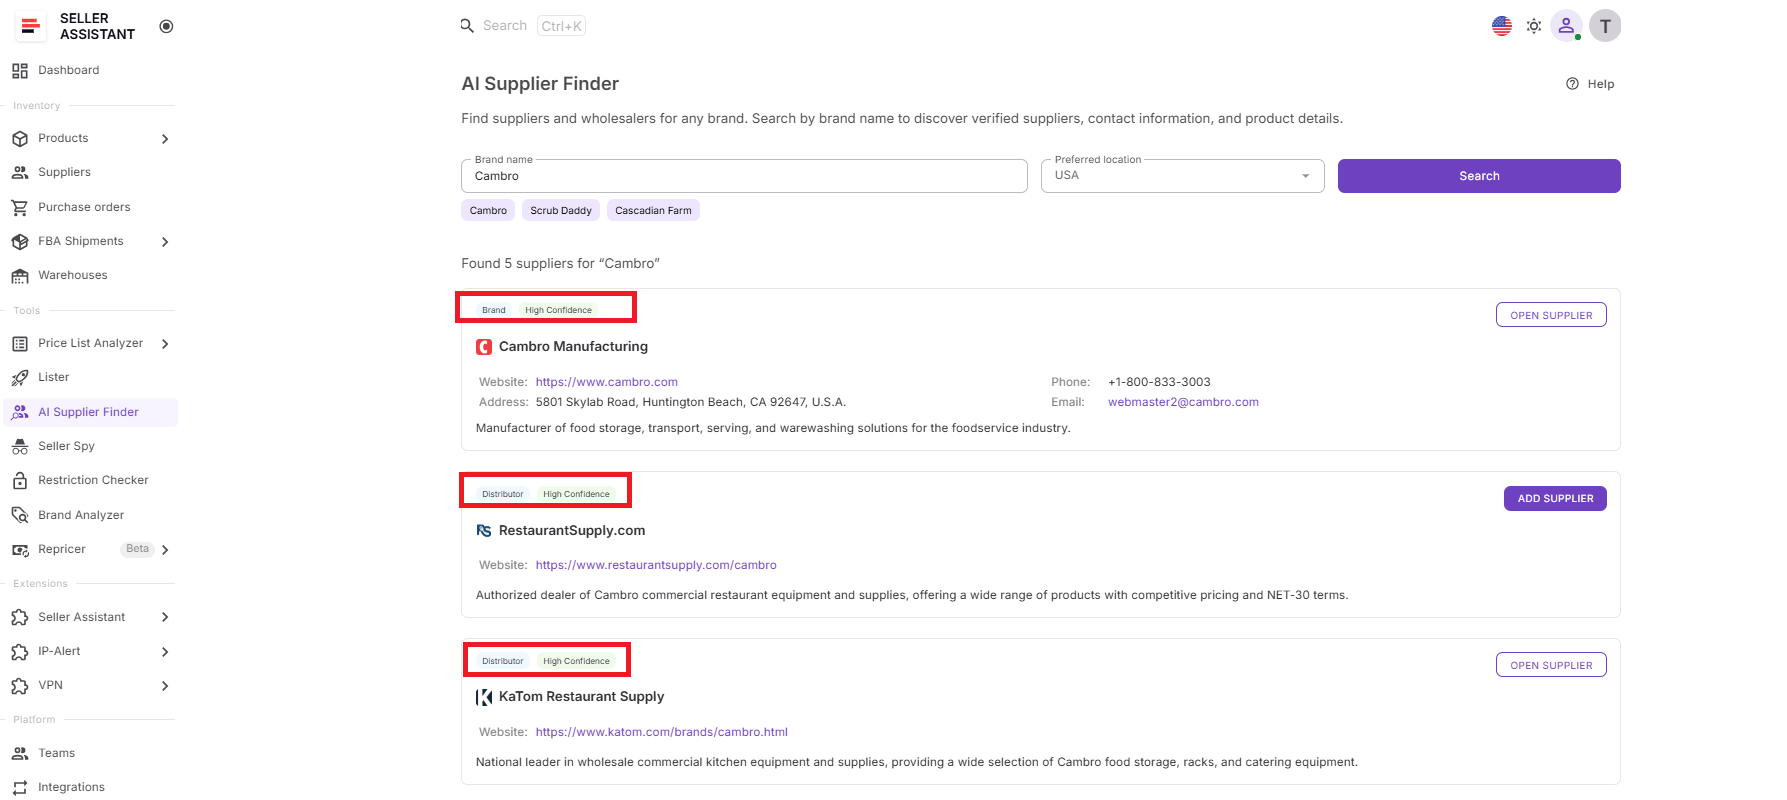Viewport: 1787px width, 800px height.
Task: Open supplier Cambro Manufacturing
Action: [x=1551, y=315]
